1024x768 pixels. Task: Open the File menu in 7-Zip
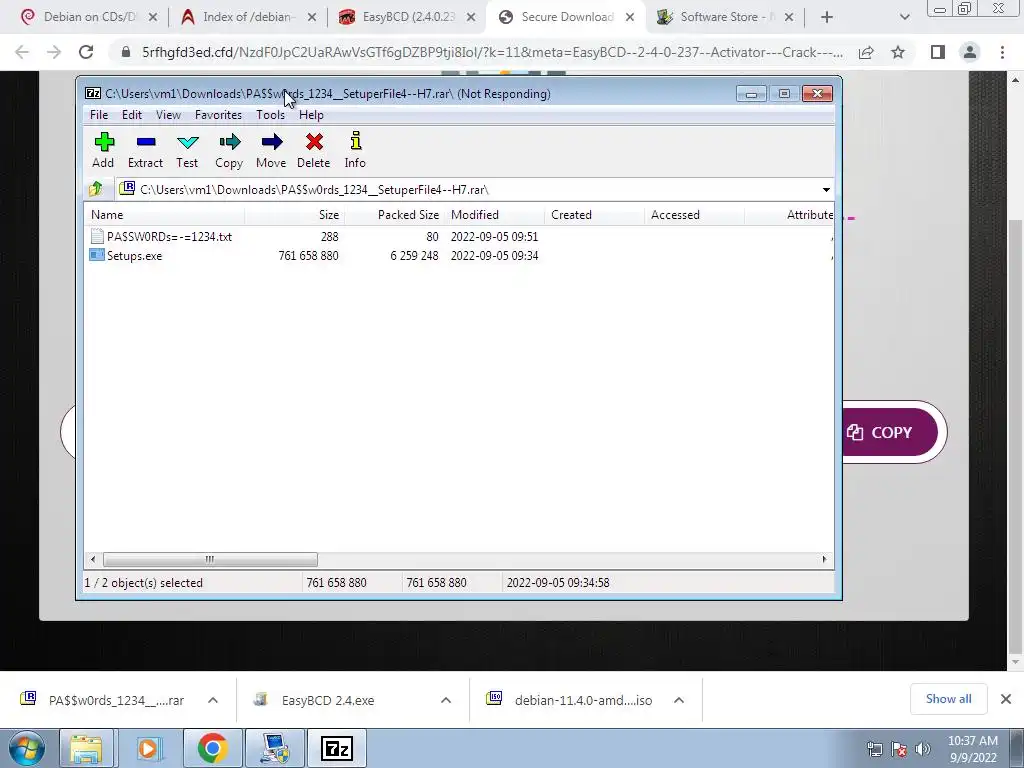point(99,115)
